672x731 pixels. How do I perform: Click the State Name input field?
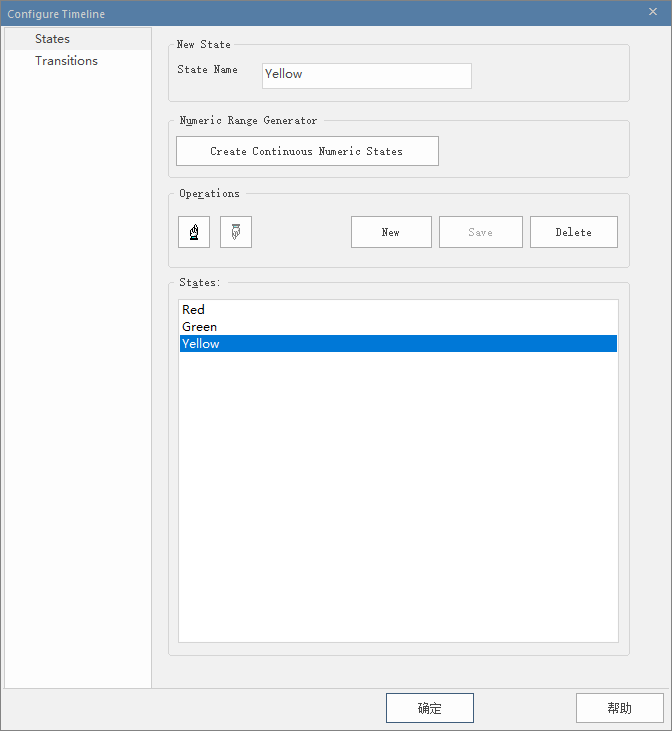[367, 76]
